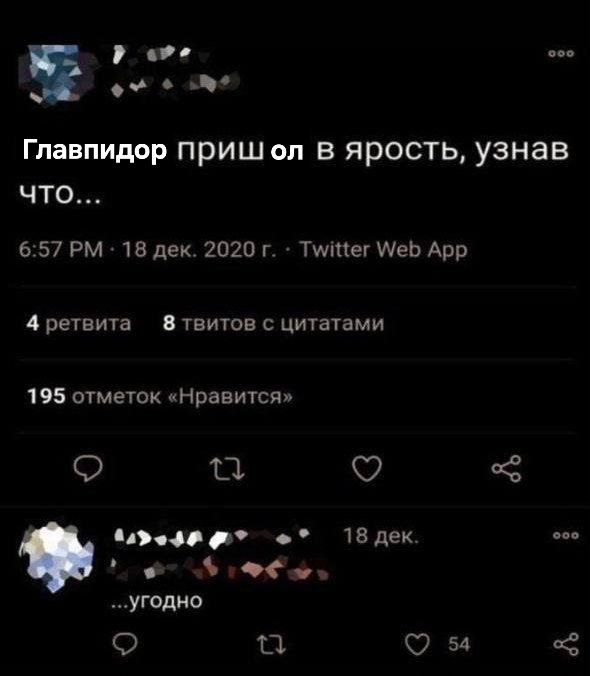Click the Twitter Web App source link
This screenshot has width=590, height=676.
pos(383,249)
